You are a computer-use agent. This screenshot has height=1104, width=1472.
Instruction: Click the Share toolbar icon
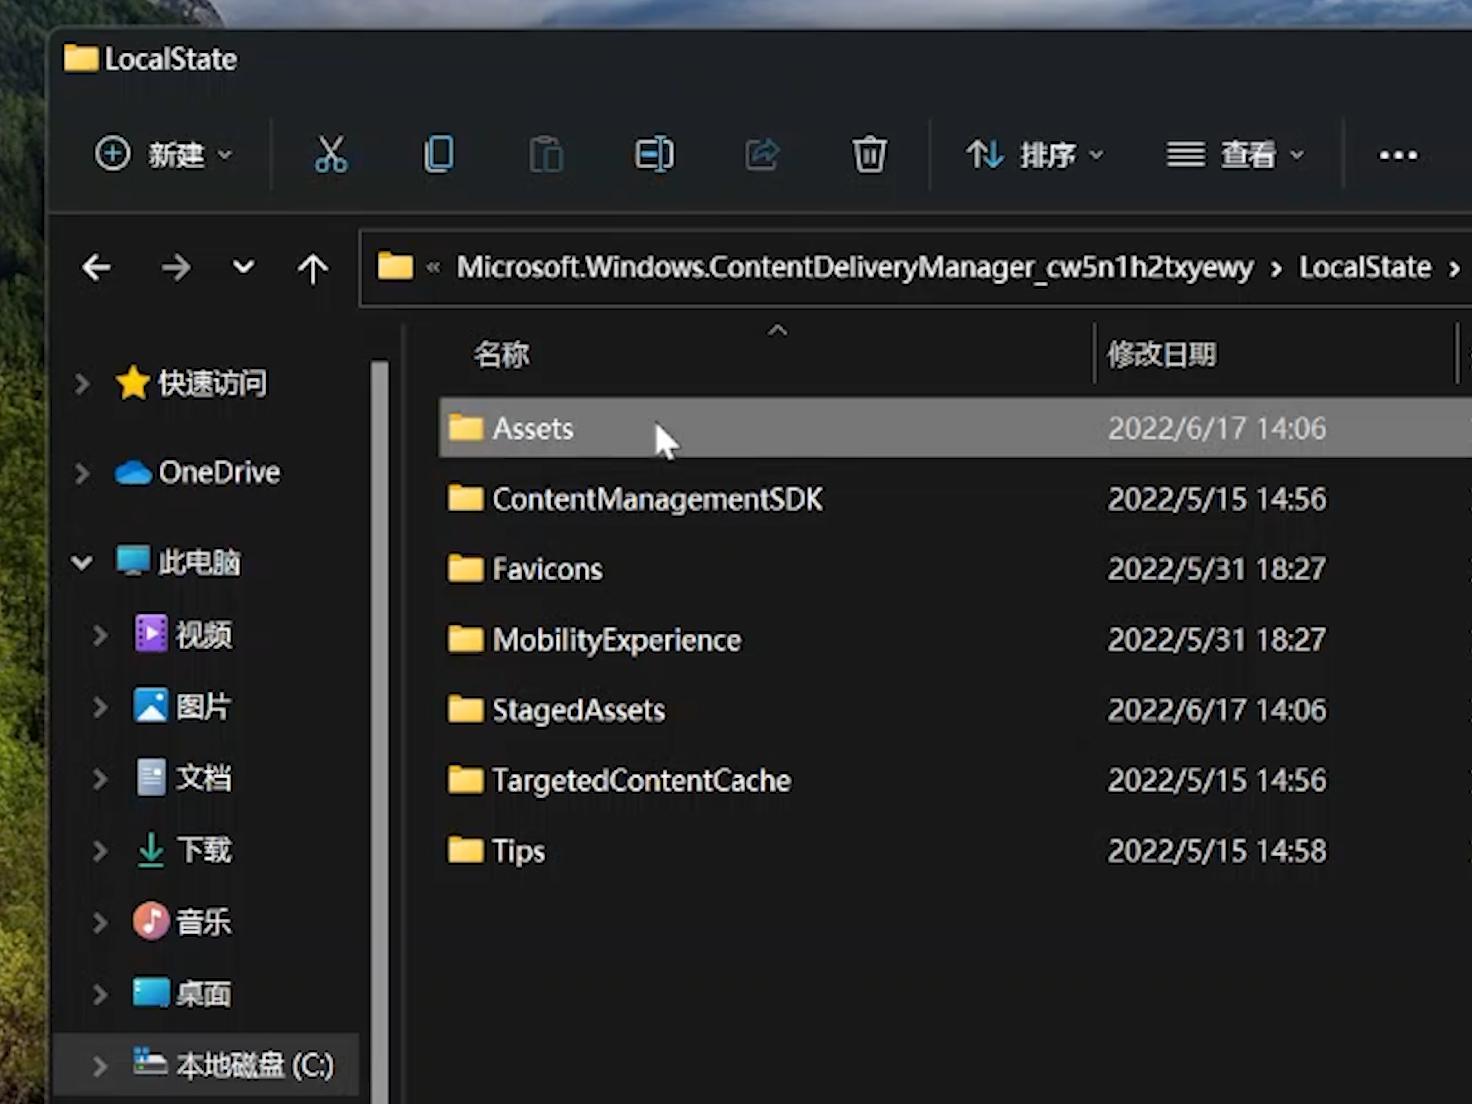762,155
